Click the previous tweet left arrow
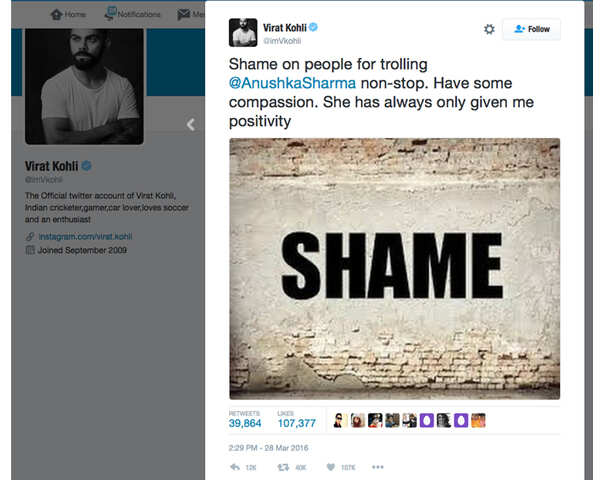The height and width of the screenshot is (480, 600). pos(191,125)
